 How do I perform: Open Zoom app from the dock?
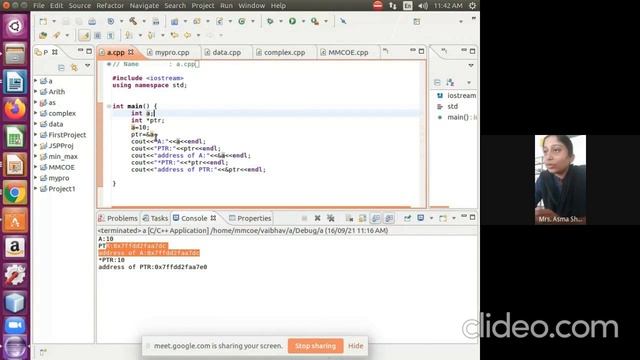coord(15,325)
